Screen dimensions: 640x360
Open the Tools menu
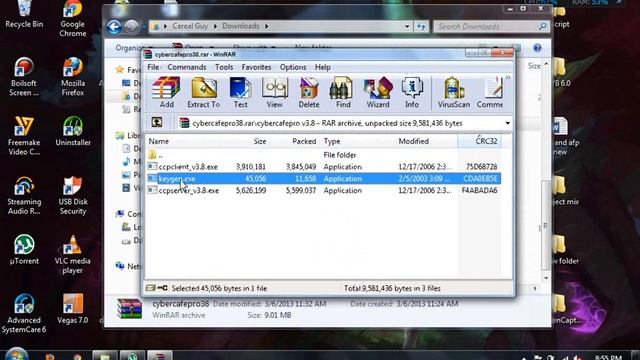coord(224,67)
